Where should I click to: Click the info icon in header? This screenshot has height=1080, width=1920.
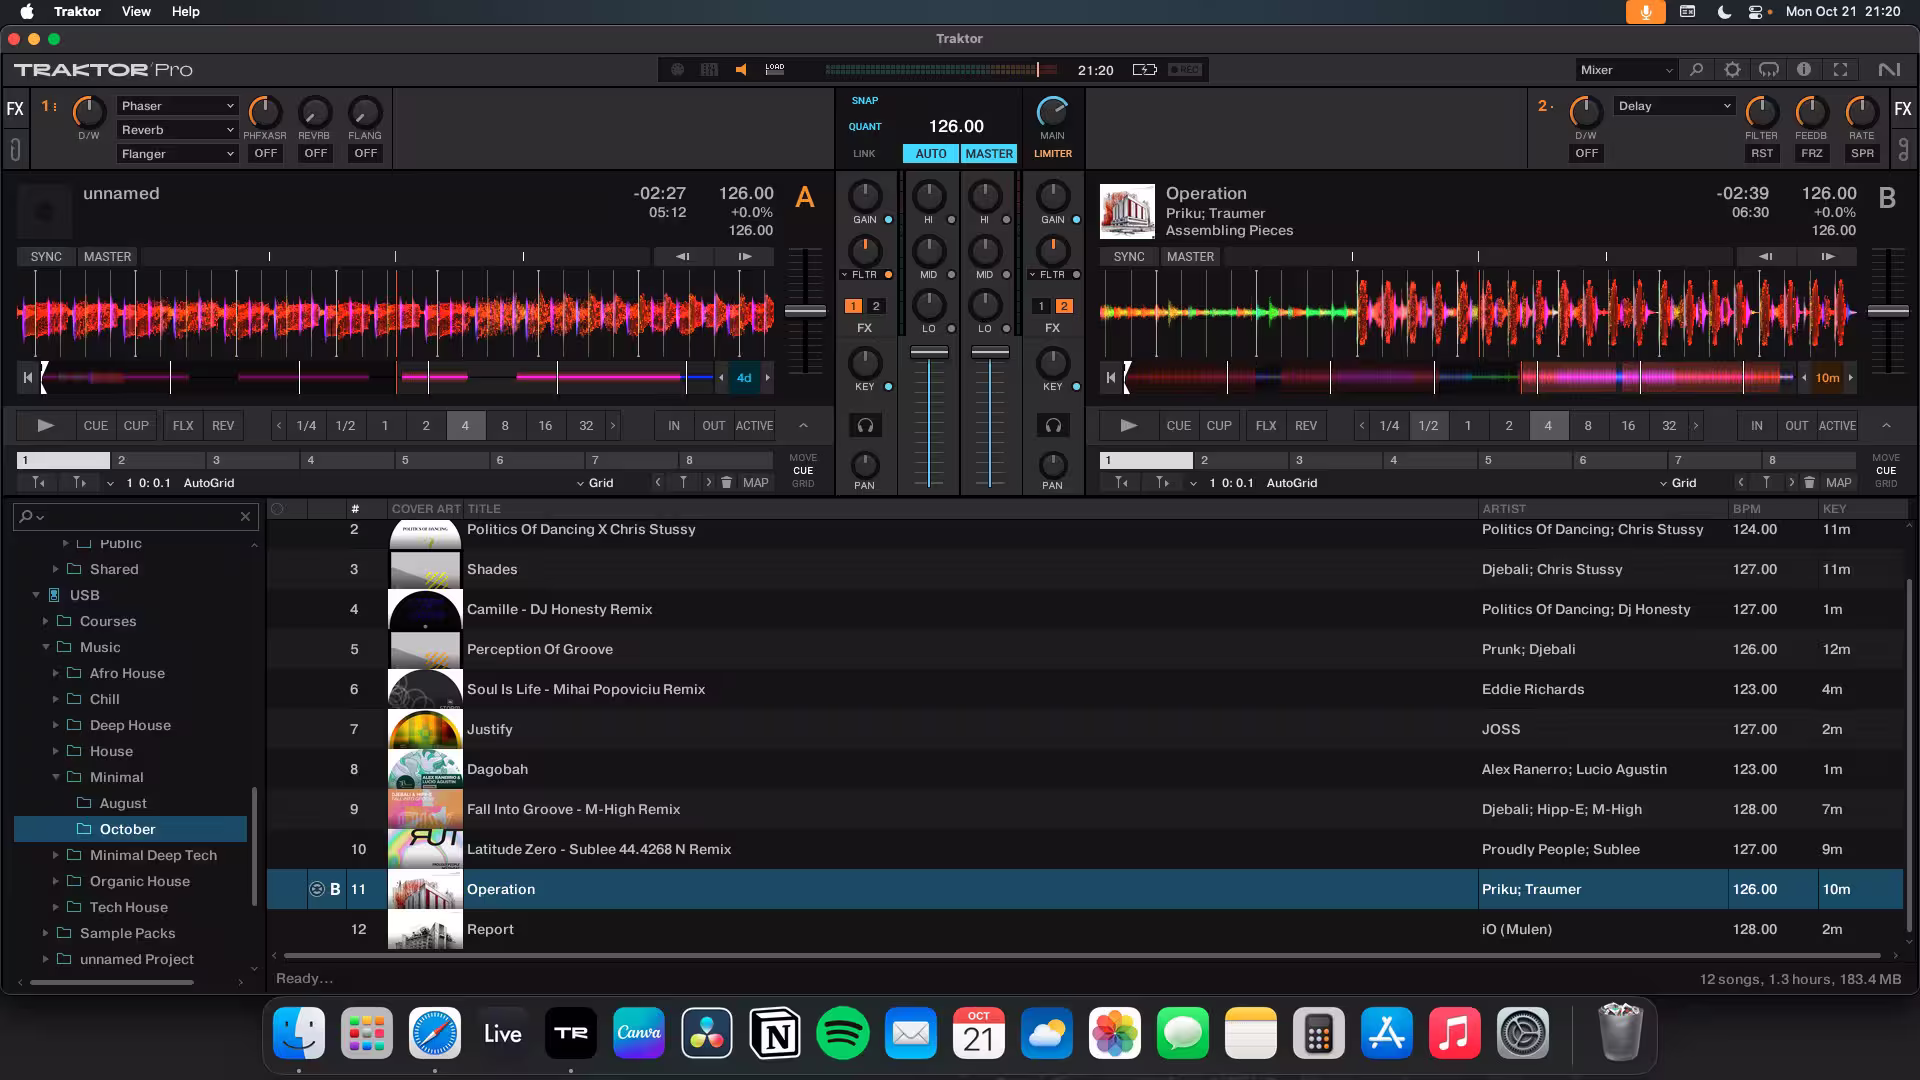(1804, 70)
